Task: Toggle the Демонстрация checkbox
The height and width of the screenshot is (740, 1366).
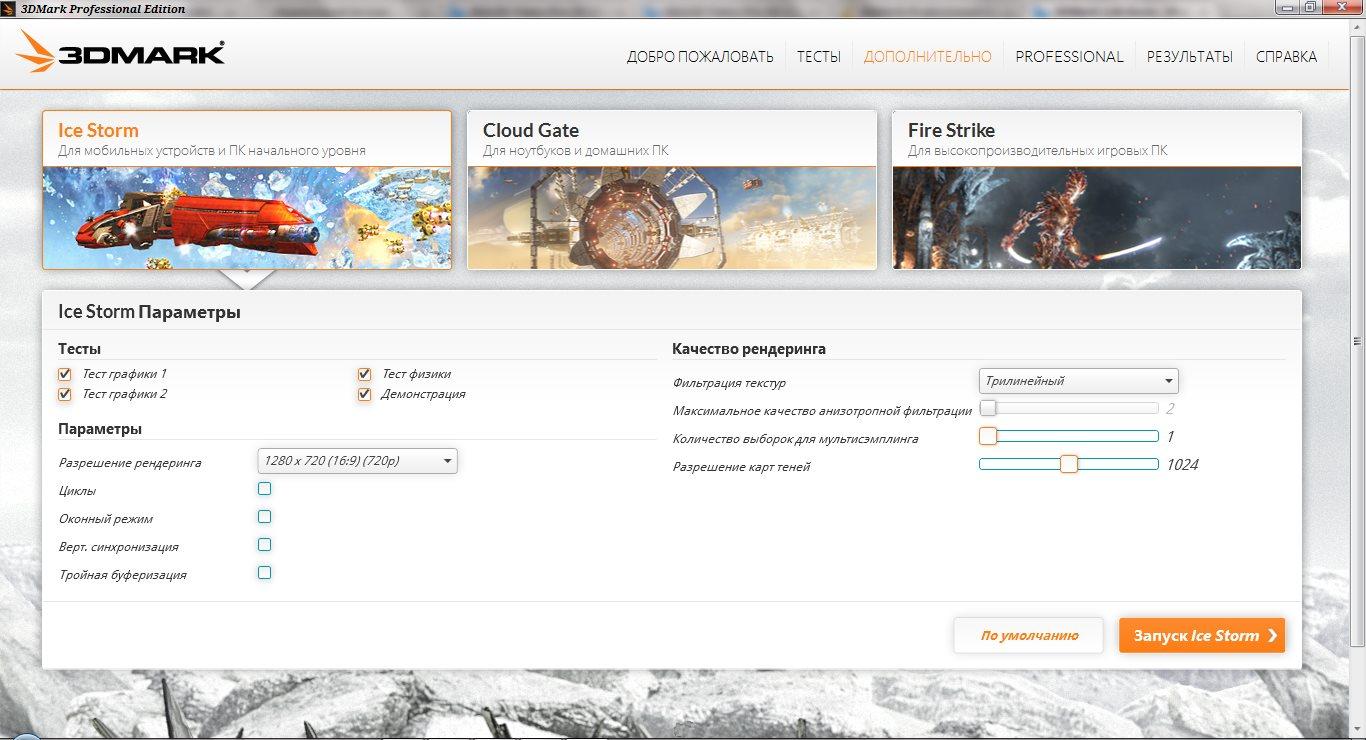Action: (x=365, y=394)
